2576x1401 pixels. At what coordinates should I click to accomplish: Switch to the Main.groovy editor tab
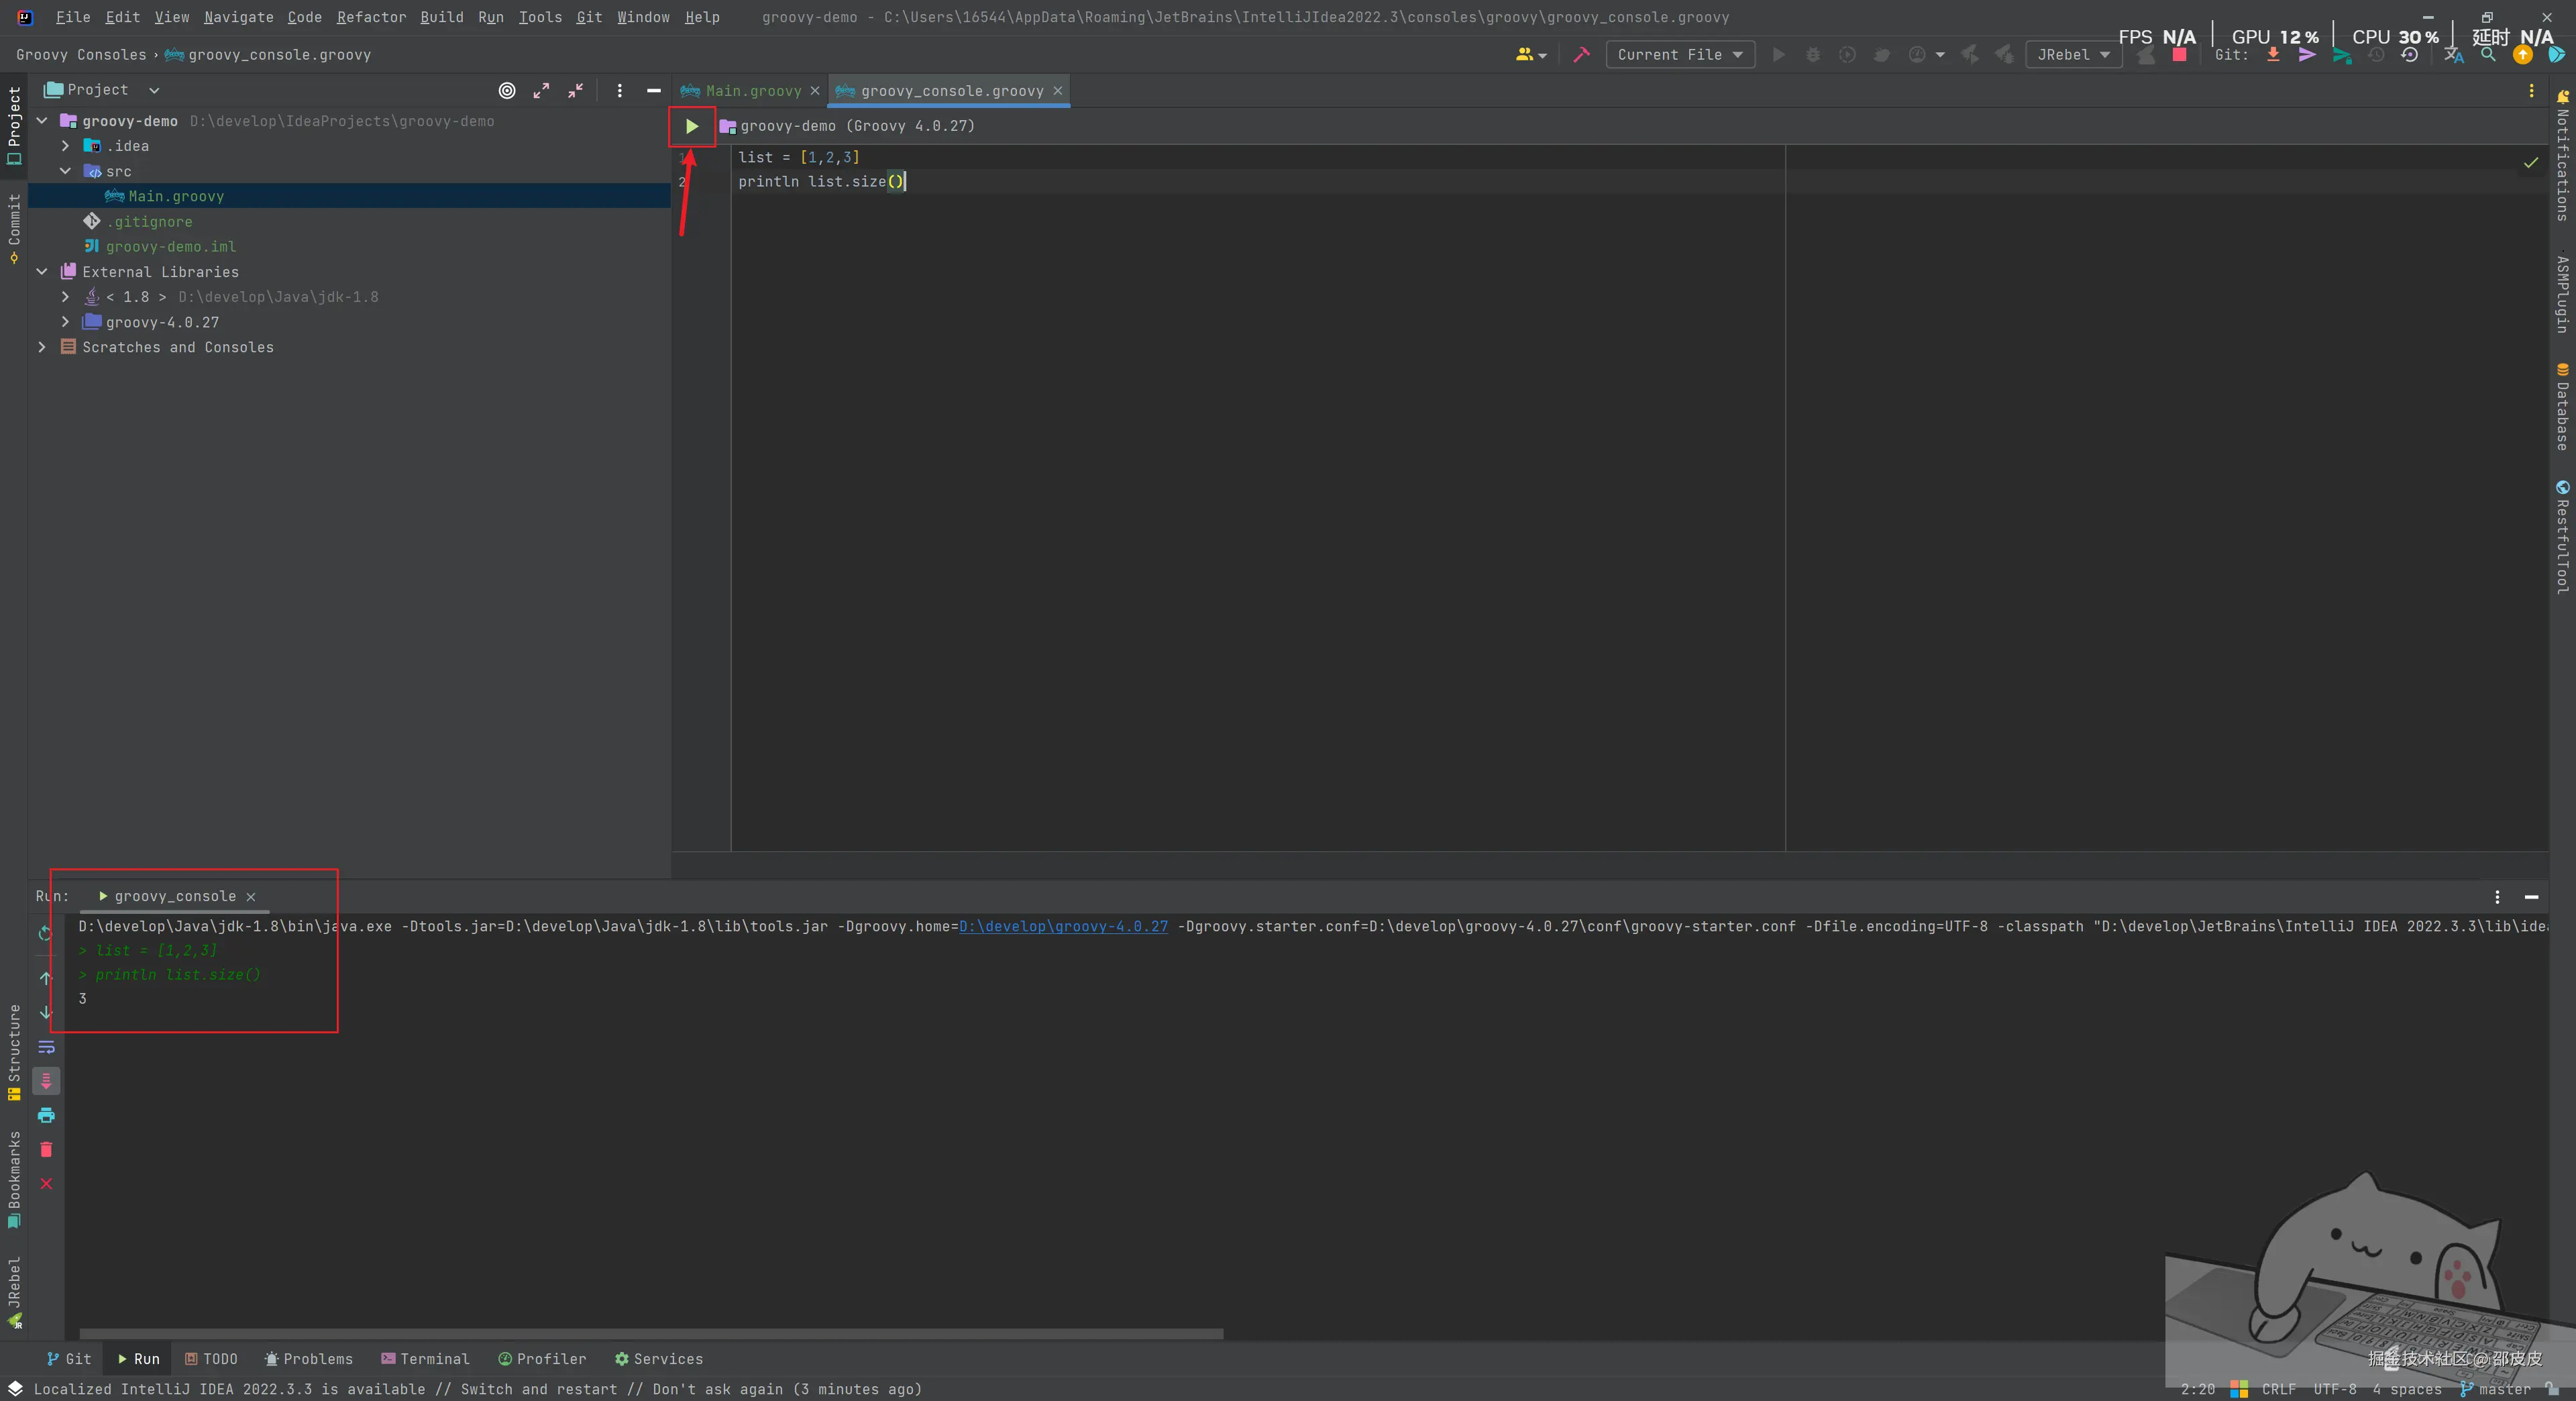coord(752,91)
